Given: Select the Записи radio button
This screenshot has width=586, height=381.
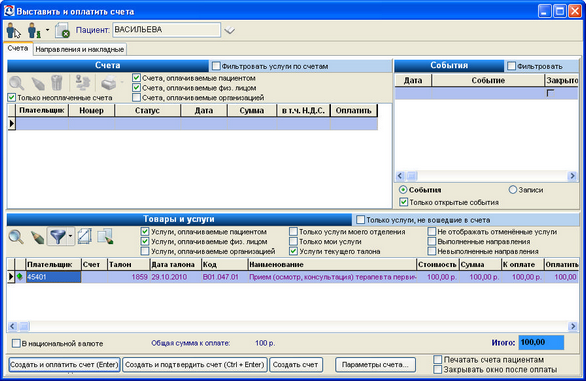Looking at the screenshot, I should (512, 190).
